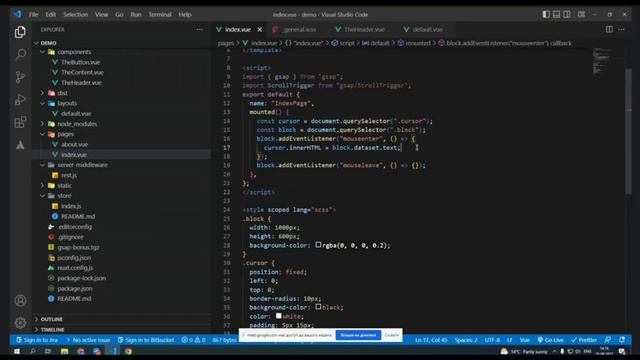Viewport: 640px width, 360px height.
Task: Click blue button in screen-sharing notification
Action: click(x=358, y=335)
